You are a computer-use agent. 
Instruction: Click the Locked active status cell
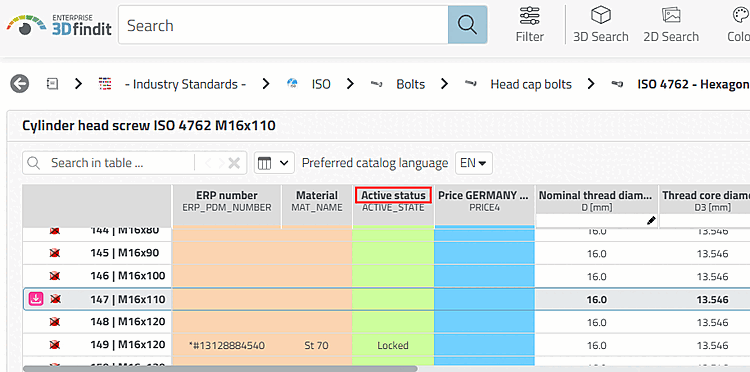tap(393, 345)
